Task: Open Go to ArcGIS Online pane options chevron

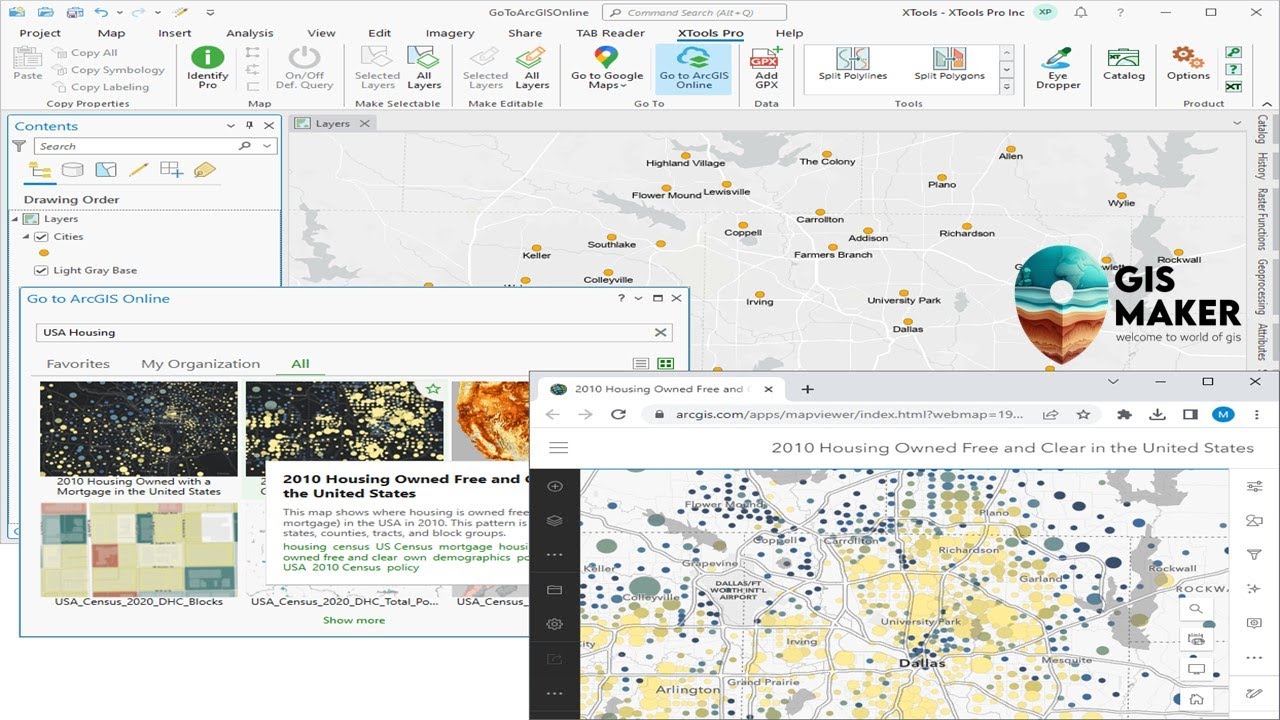Action: (x=639, y=298)
